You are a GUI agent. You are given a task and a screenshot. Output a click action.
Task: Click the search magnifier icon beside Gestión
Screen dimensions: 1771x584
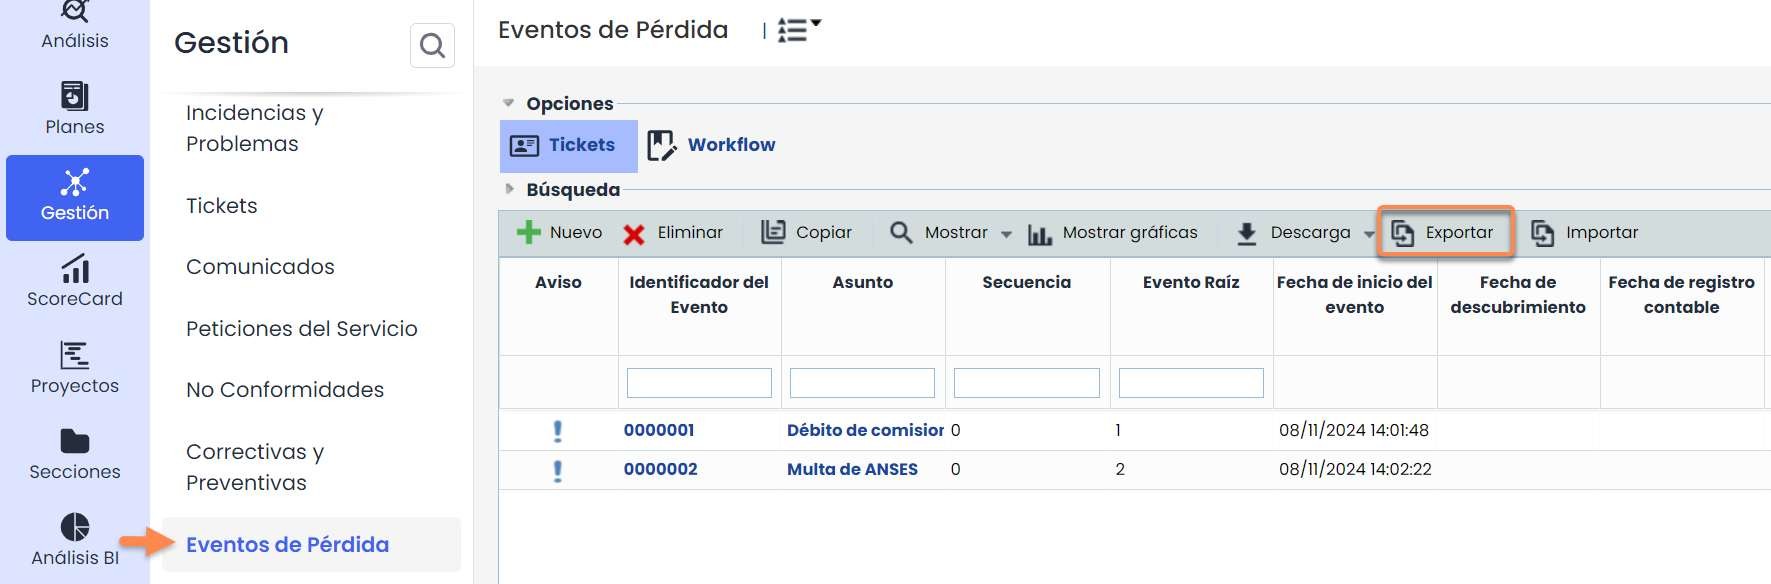[432, 46]
